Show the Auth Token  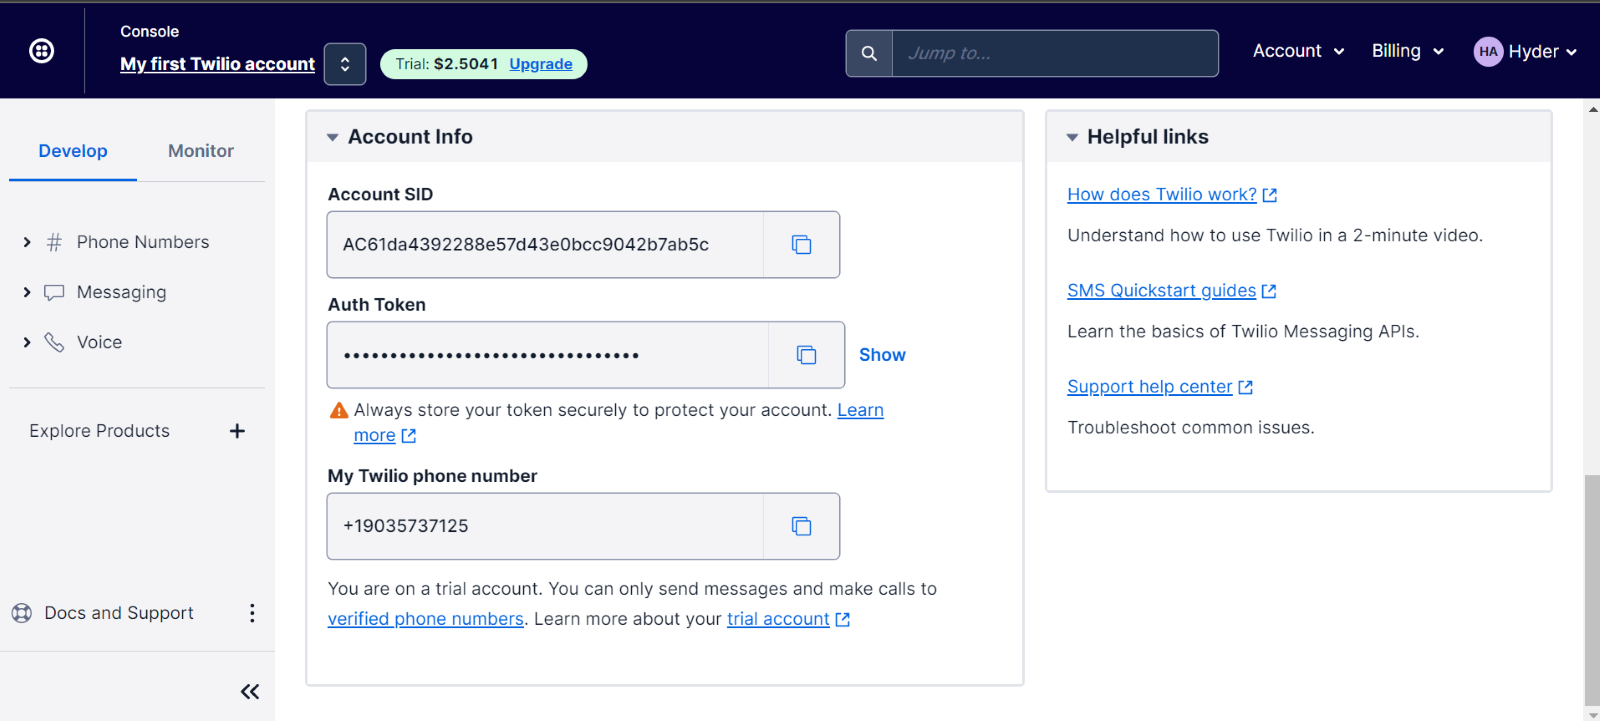(882, 355)
